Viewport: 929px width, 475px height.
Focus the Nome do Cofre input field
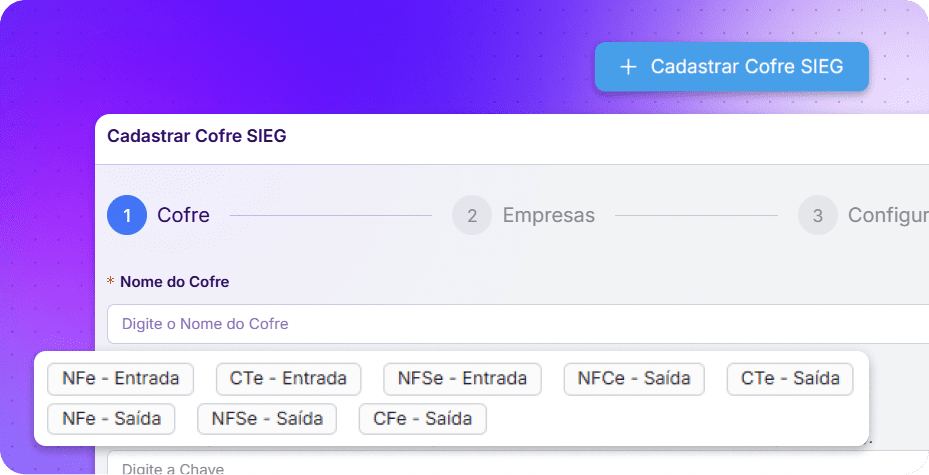pyautogui.click(x=518, y=324)
